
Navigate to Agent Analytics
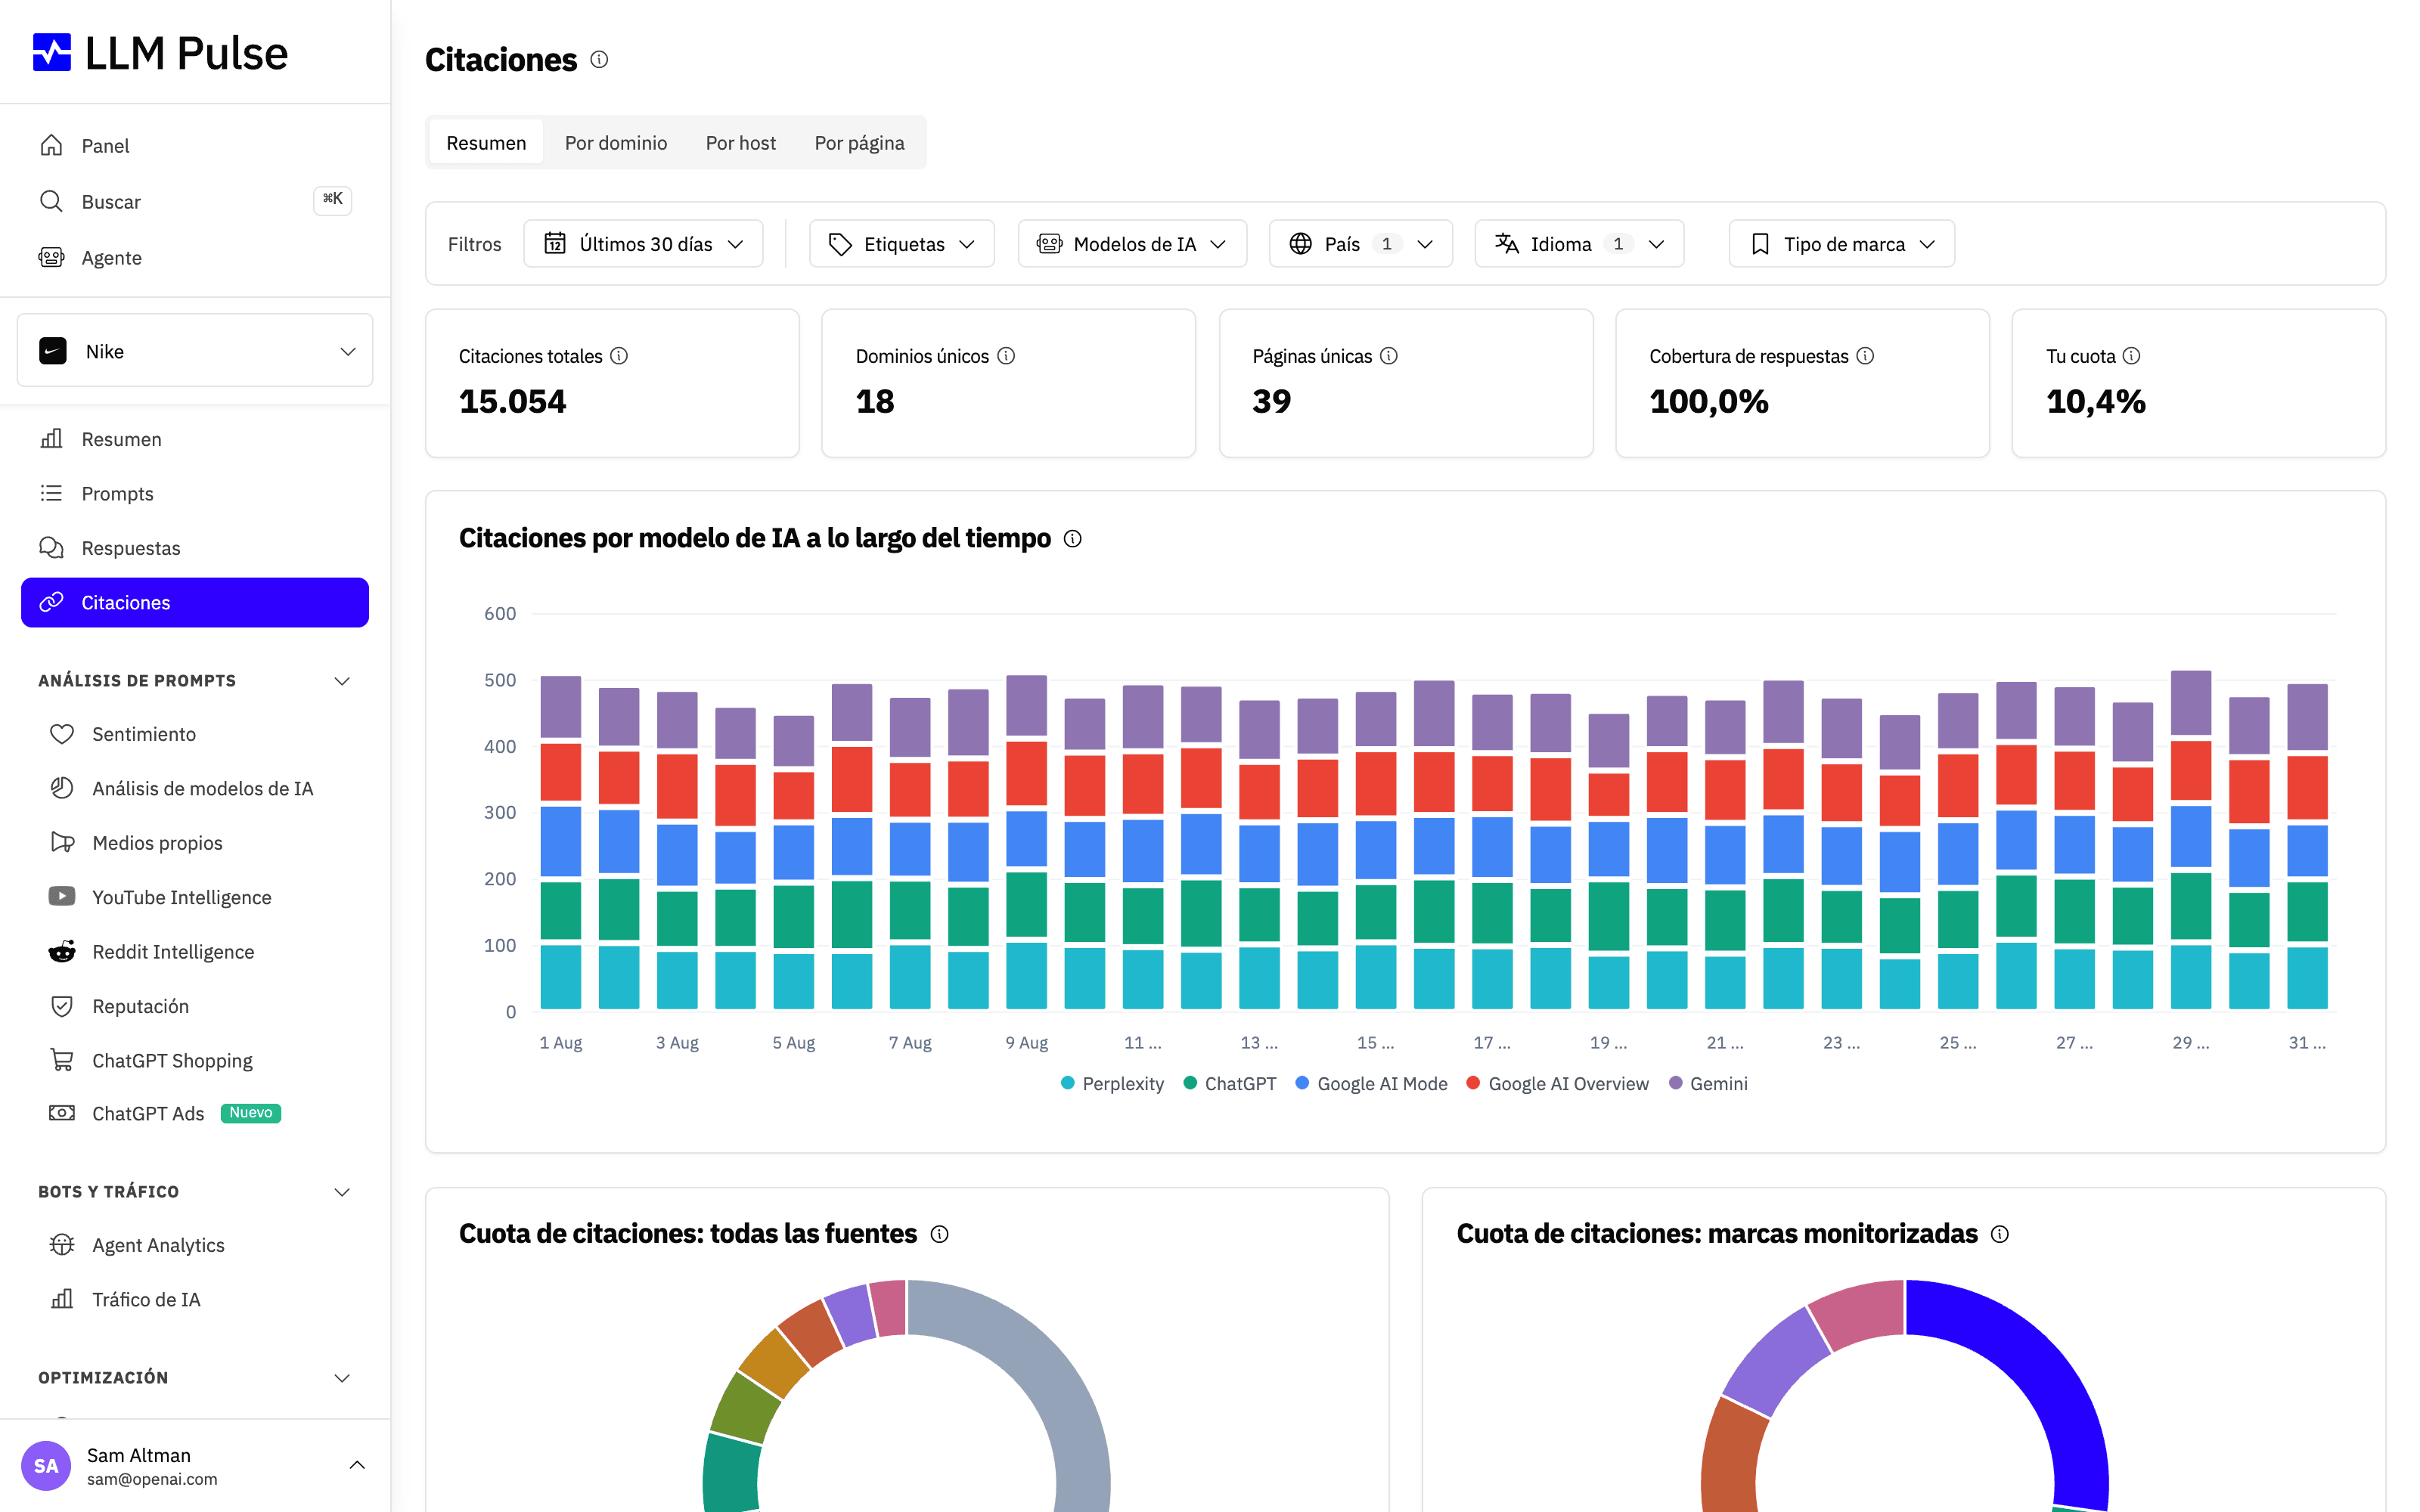pyautogui.click(x=195, y=1245)
